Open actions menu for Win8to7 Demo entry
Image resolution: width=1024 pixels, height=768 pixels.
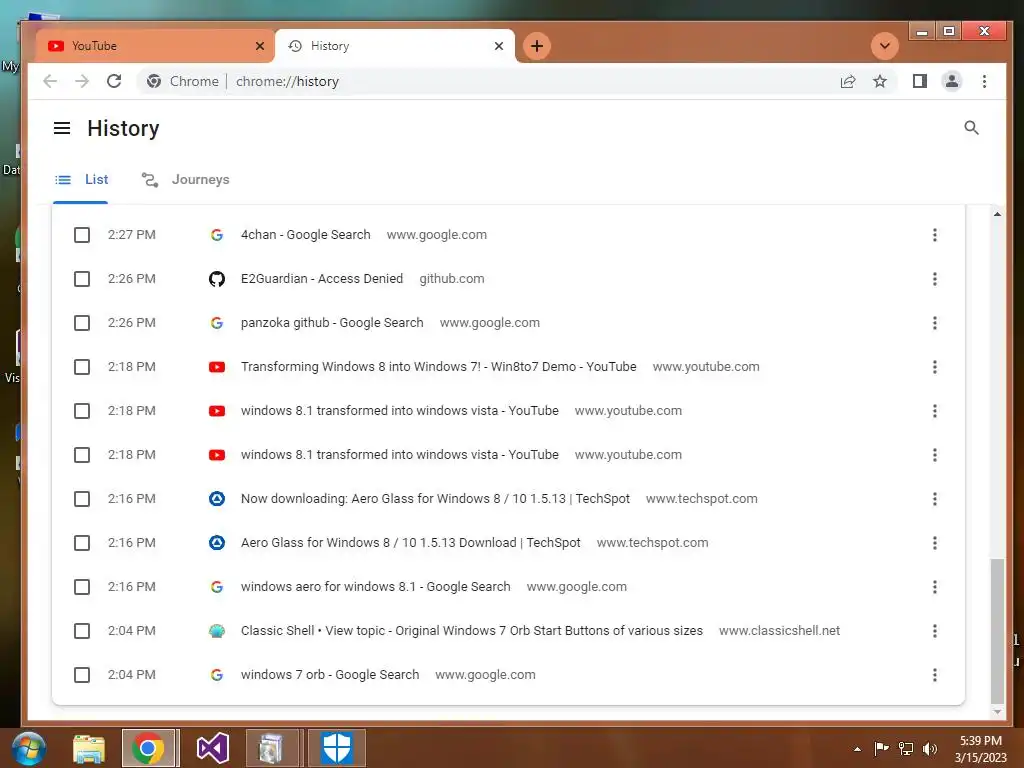pyautogui.click(x=935, y=367)
